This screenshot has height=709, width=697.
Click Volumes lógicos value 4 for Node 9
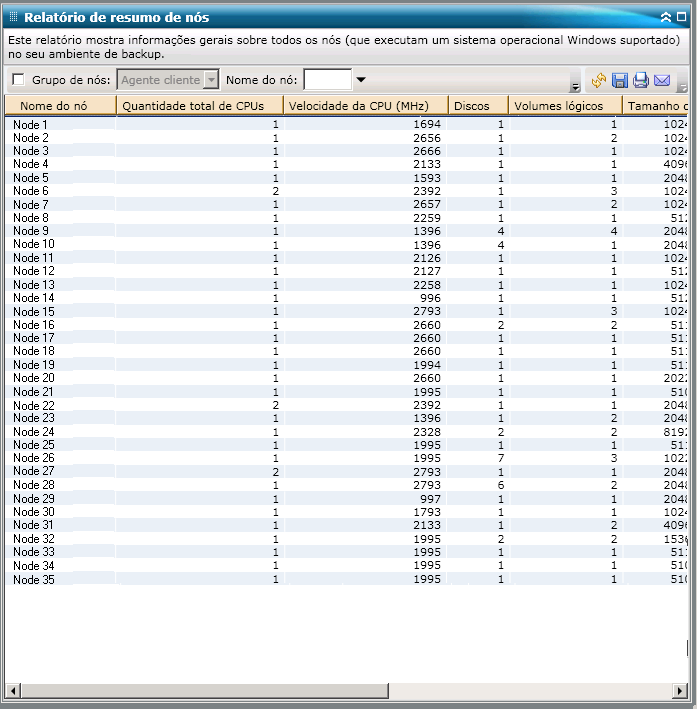[x=614, y=231]
